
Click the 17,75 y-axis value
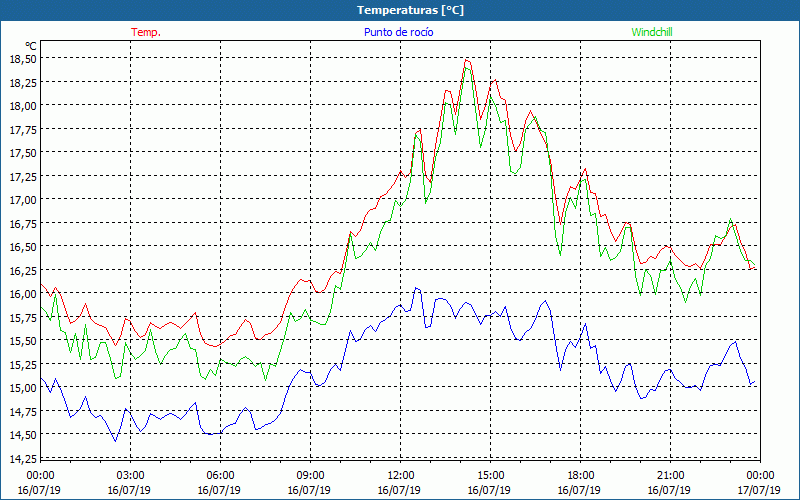click(23, 129)
